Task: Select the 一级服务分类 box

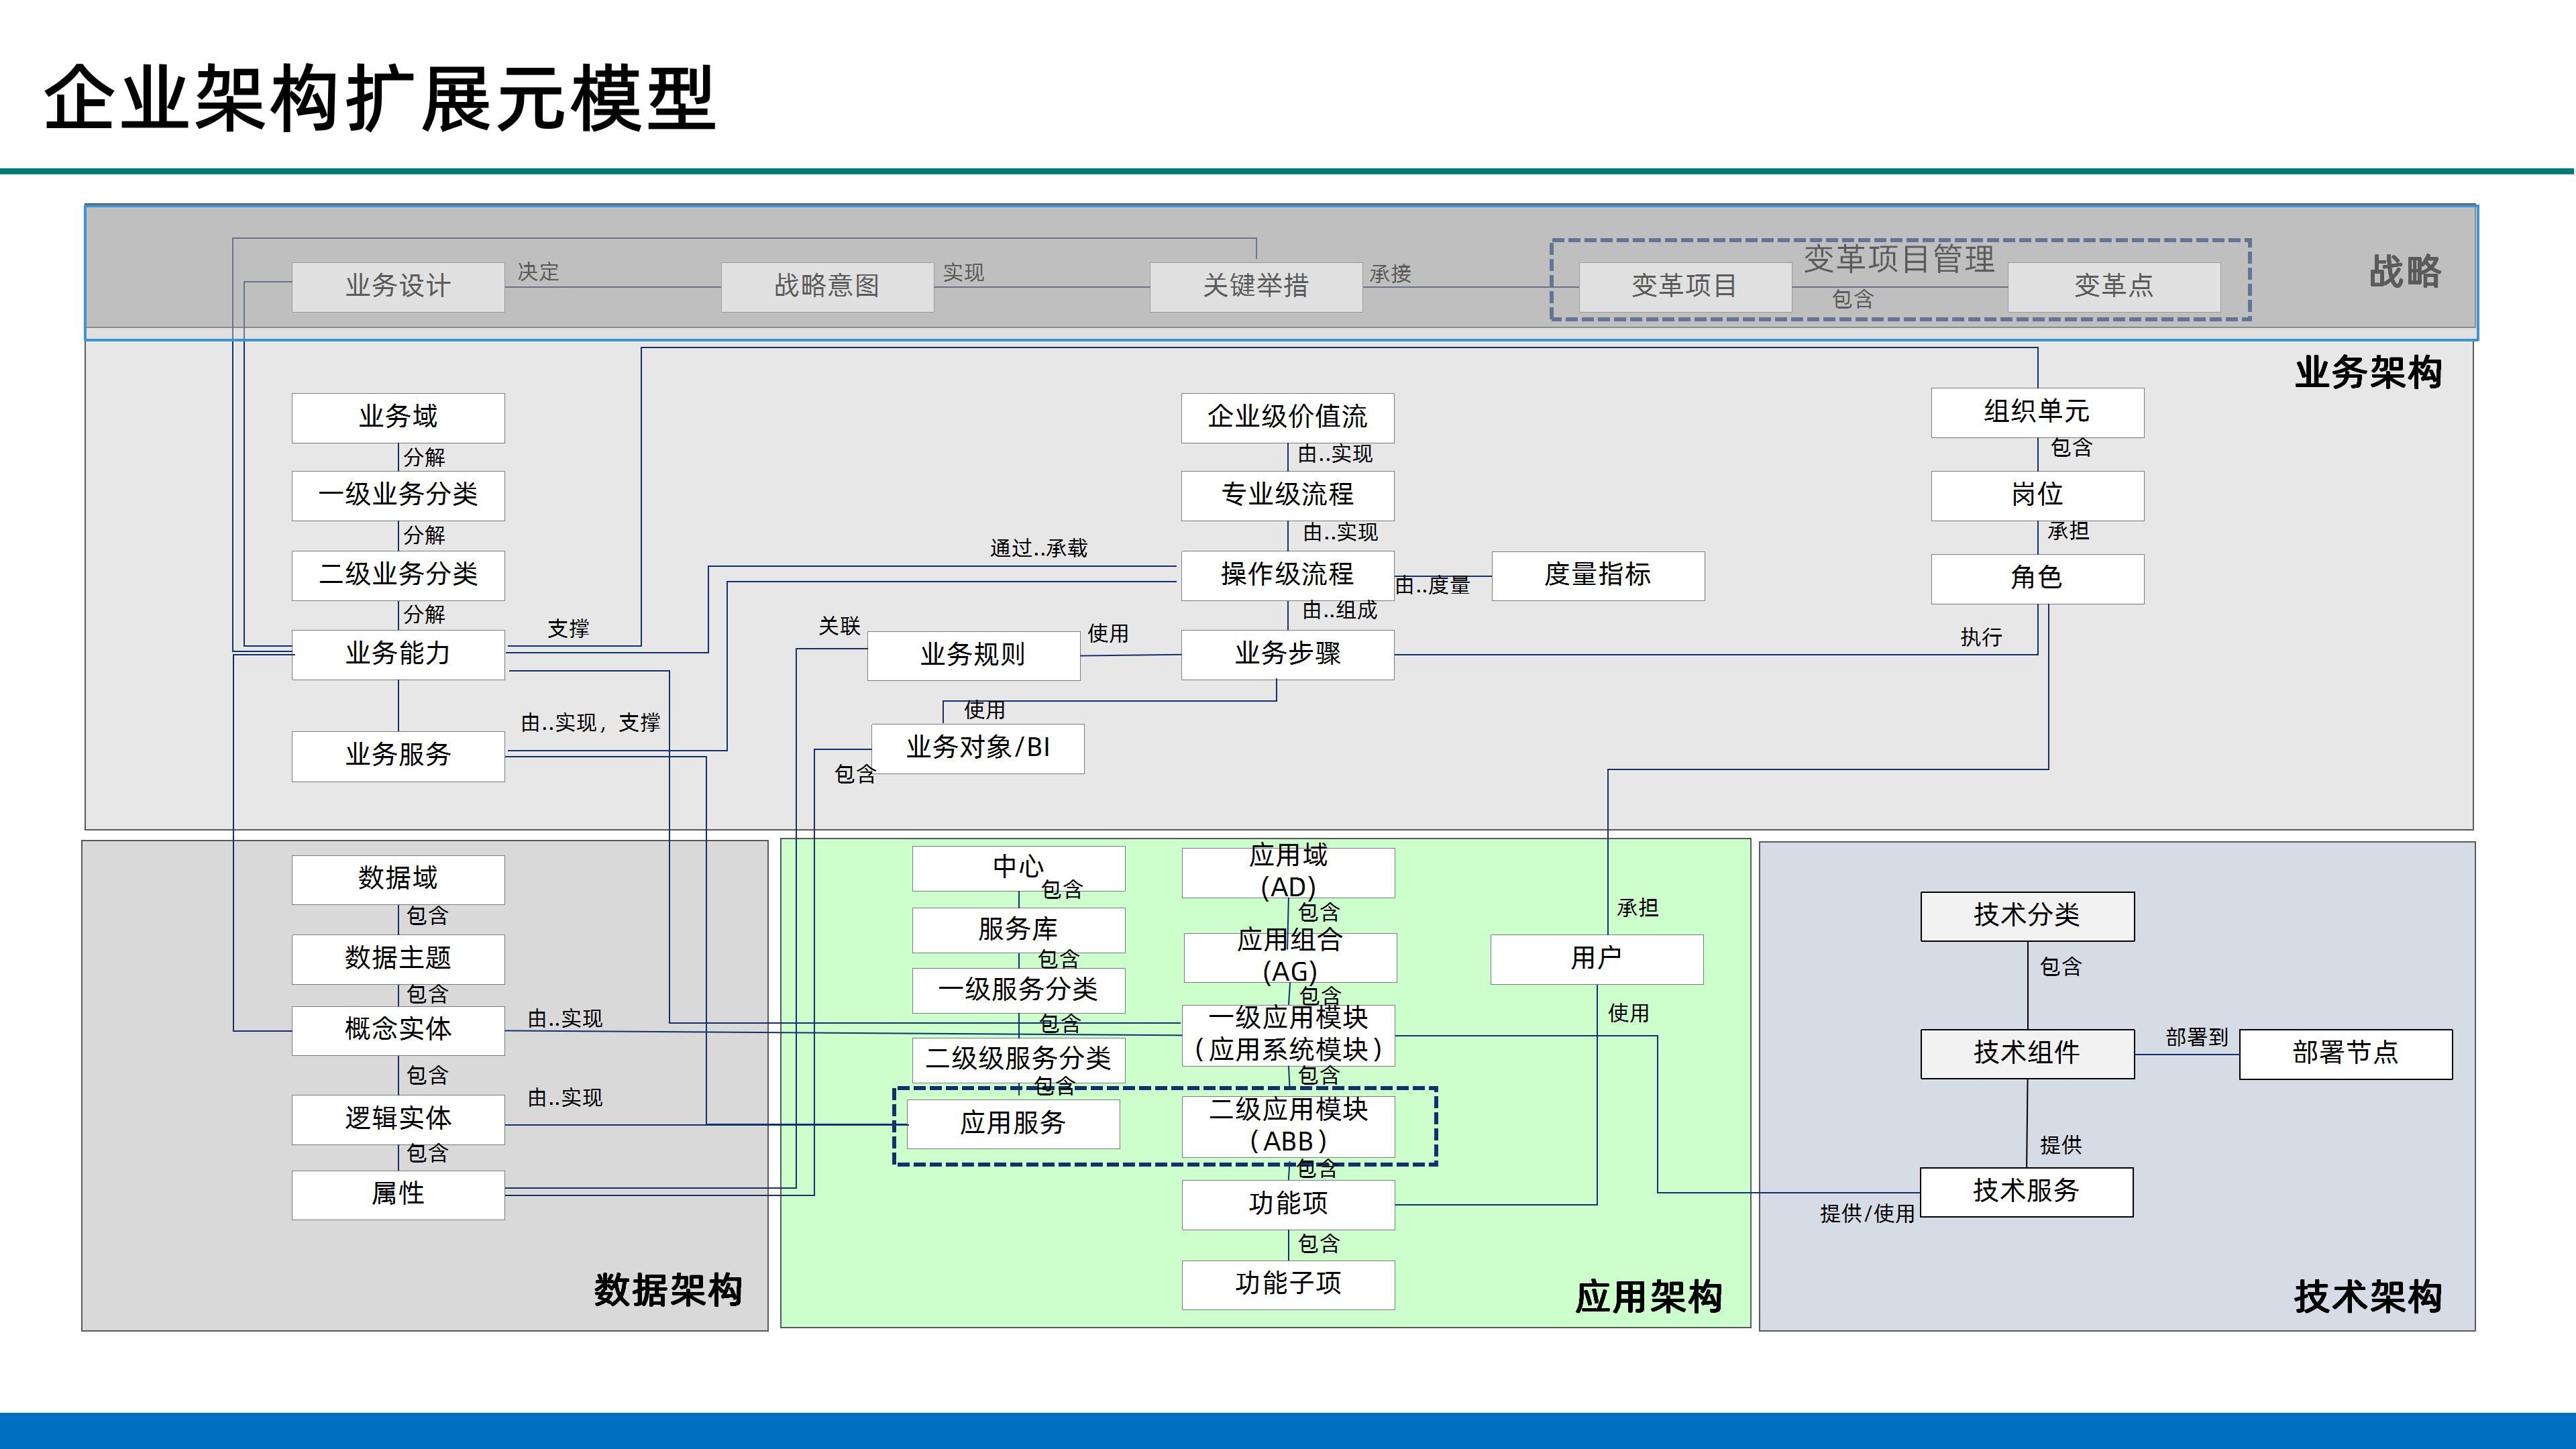Action: coord(1018,990)
